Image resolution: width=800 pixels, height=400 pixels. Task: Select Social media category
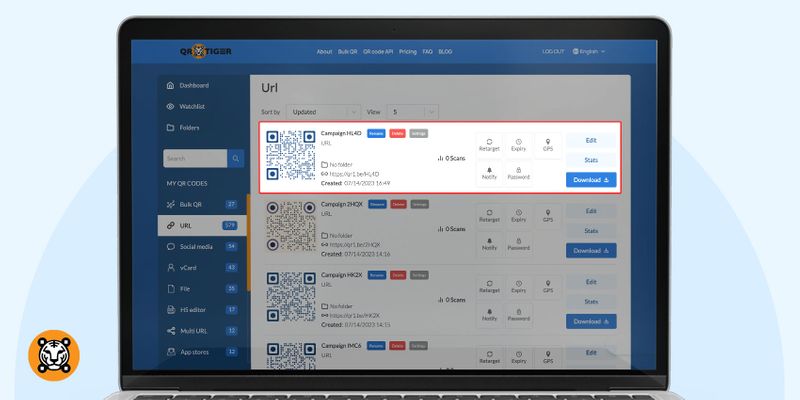click(202, 247)
